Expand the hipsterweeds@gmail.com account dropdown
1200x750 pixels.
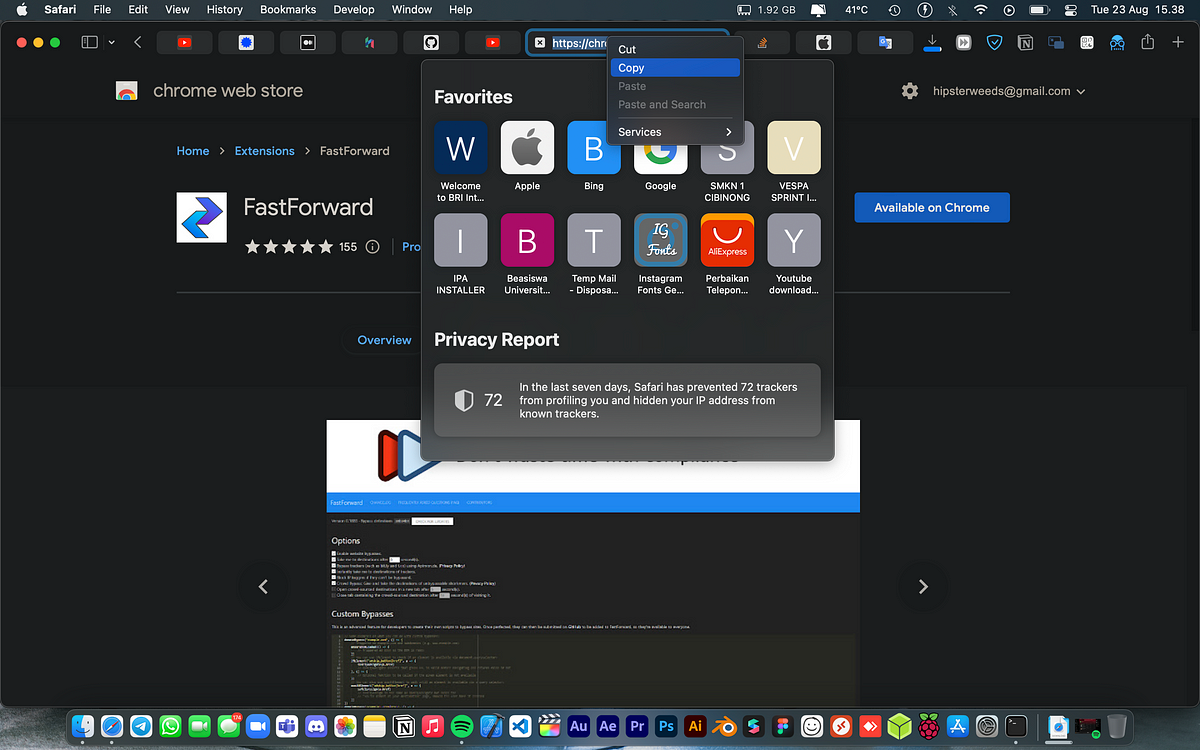(1008, 91)
